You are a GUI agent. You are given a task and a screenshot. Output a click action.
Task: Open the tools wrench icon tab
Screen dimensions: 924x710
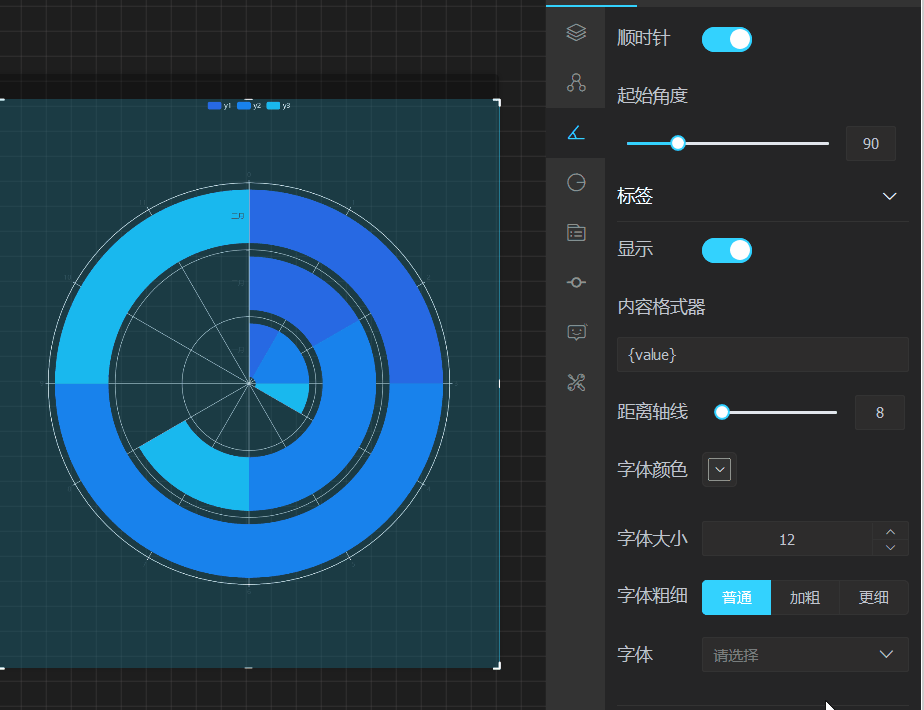[576, 382]
